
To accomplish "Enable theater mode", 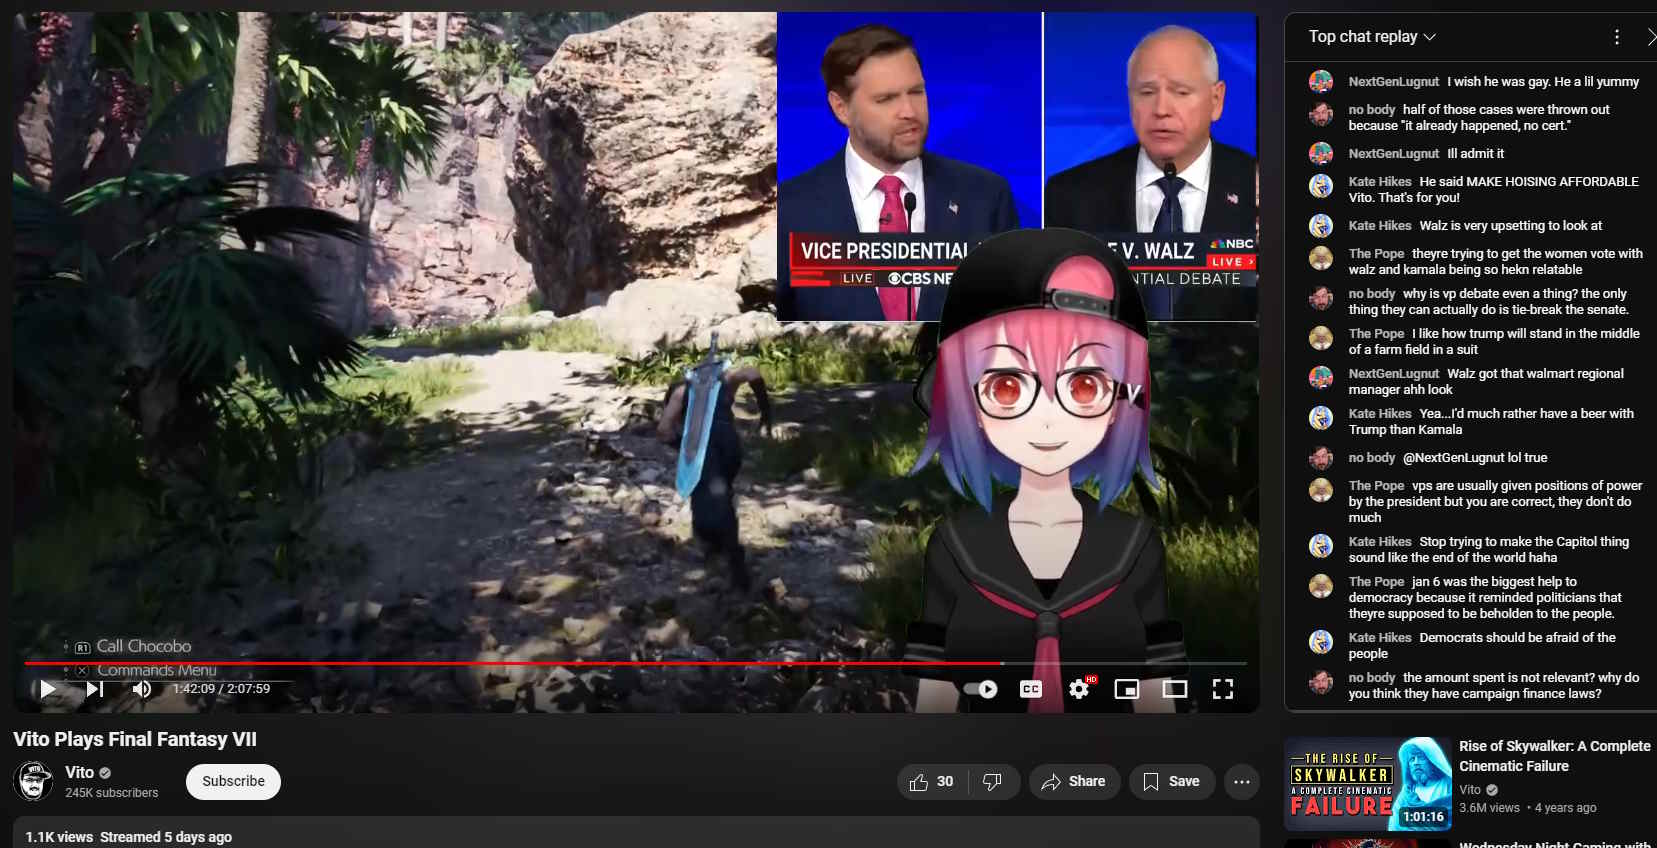I will pos(1175,689).
